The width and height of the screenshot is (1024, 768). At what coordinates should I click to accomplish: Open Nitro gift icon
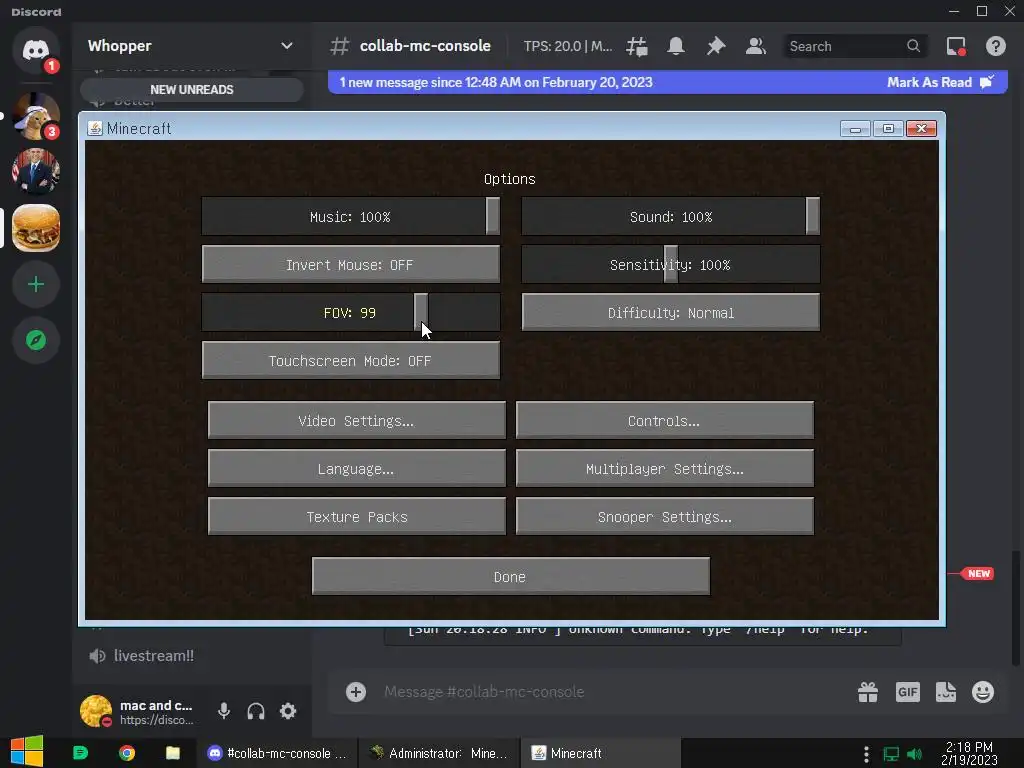[868, 692]
